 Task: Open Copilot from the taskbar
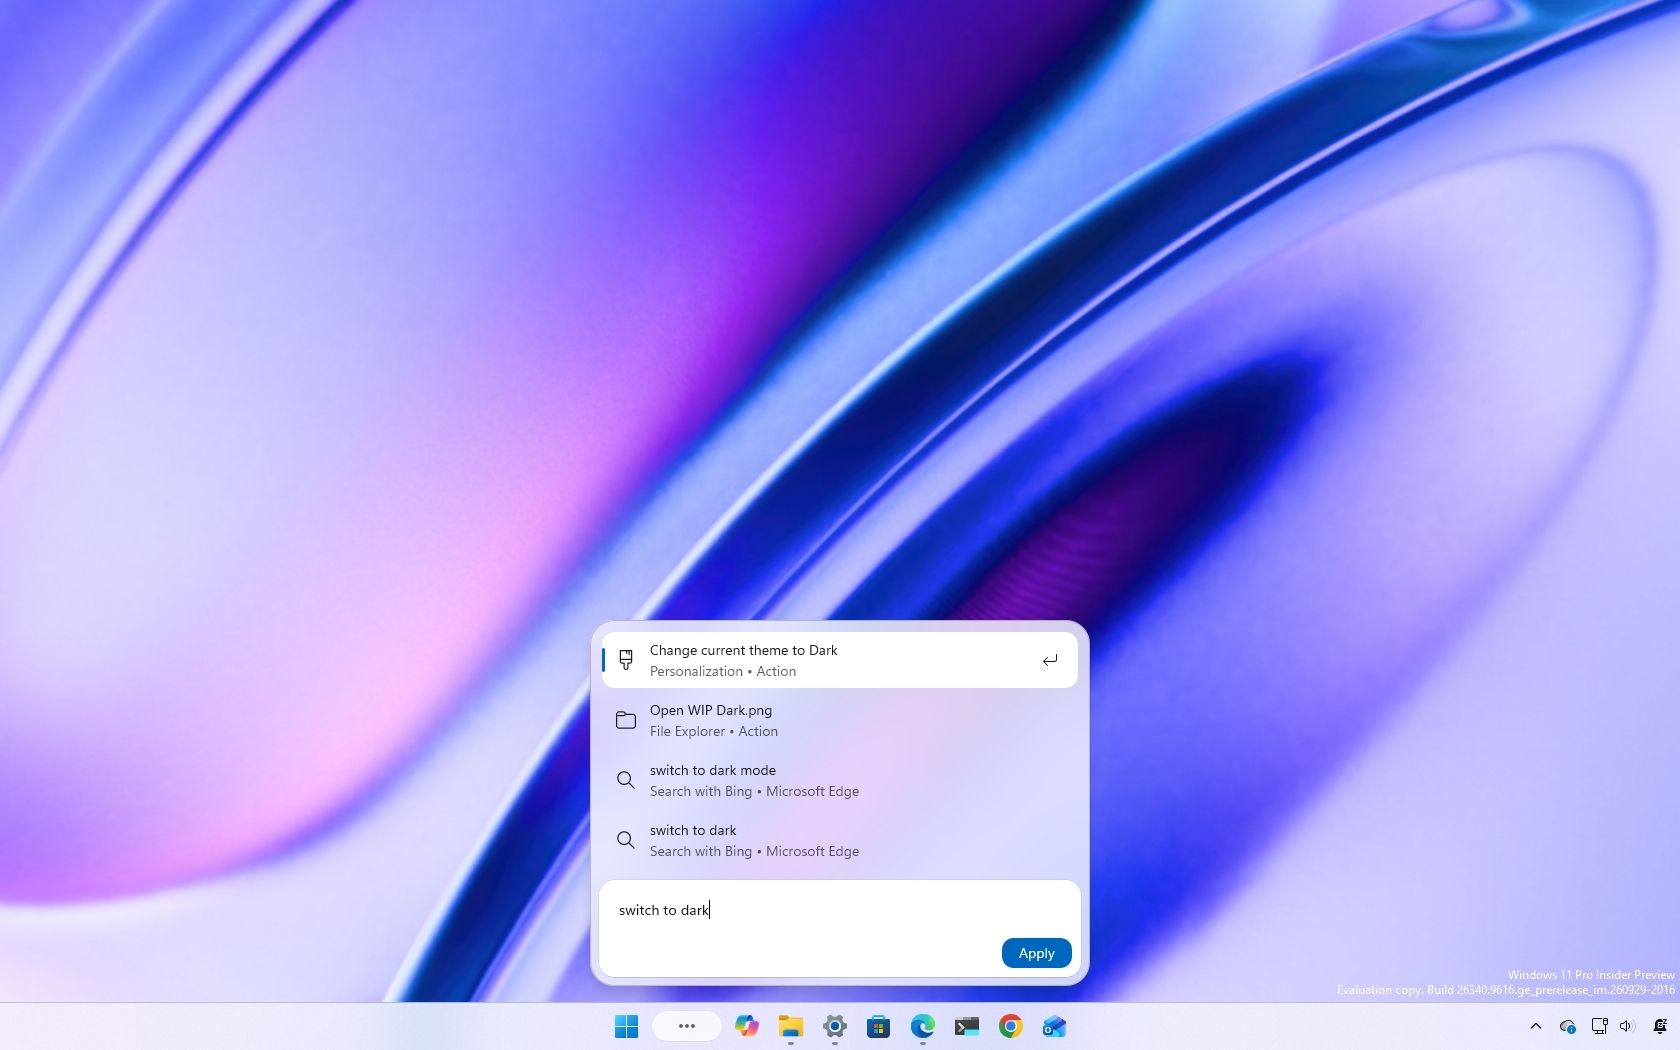747,1026
